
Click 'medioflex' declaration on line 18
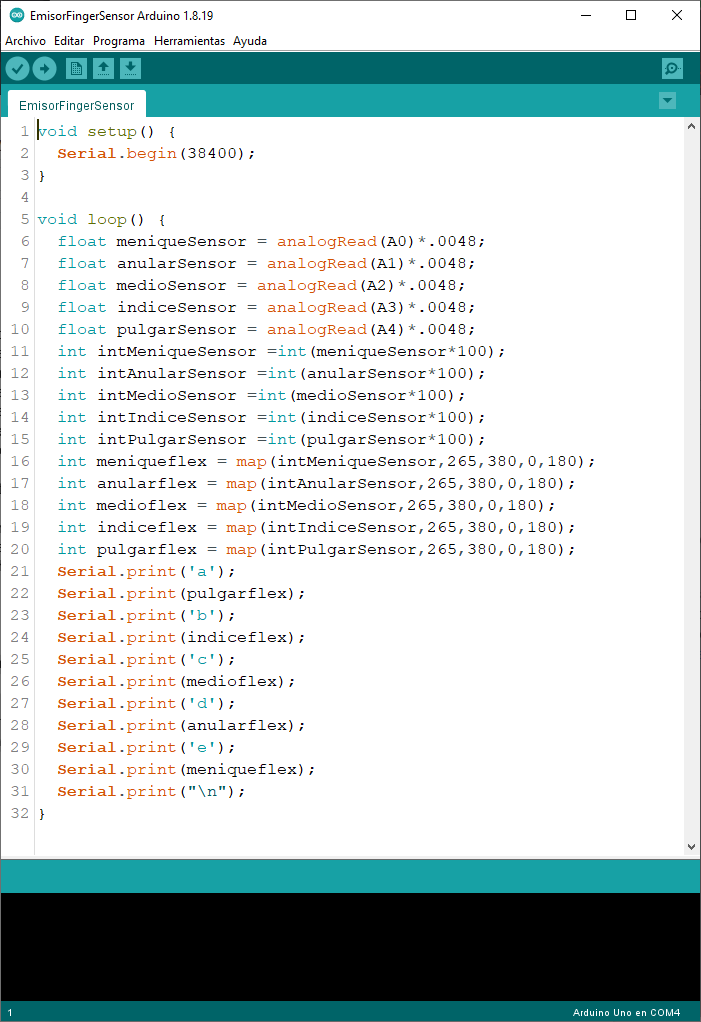(141, 506)
